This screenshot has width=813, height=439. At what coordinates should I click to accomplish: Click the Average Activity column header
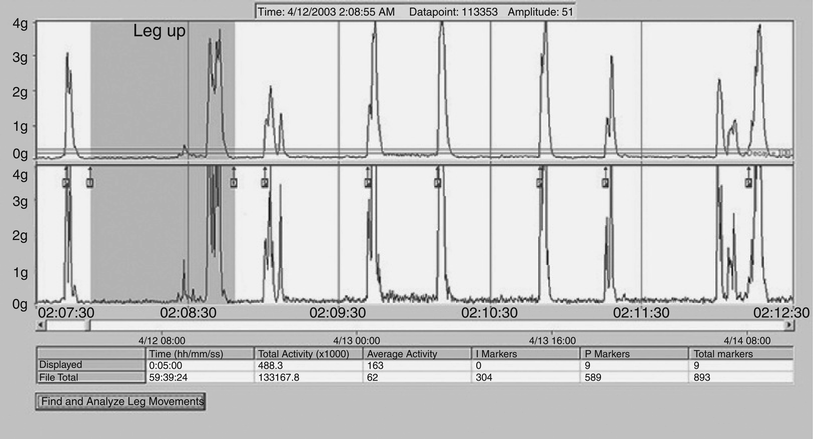pyautogui.click(x=417, y=353)
